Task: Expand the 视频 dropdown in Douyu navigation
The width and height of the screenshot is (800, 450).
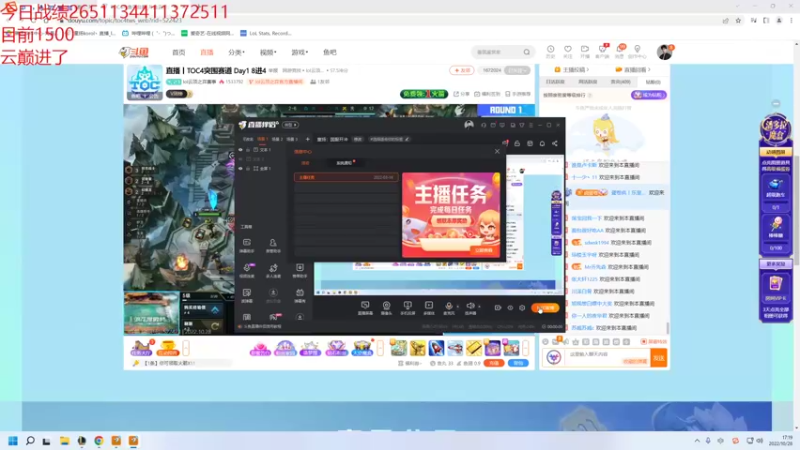Action: coord(268,52)
